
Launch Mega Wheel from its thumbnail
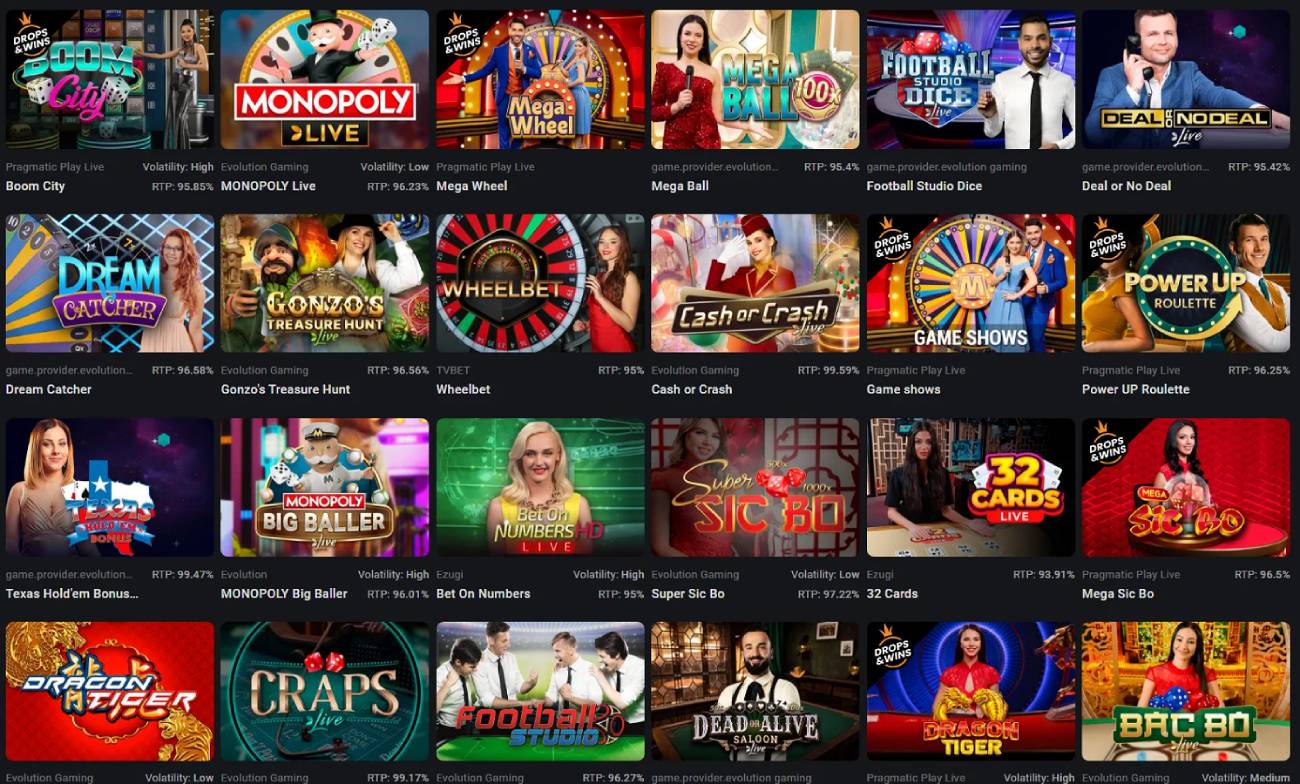(x=540, y=79)
